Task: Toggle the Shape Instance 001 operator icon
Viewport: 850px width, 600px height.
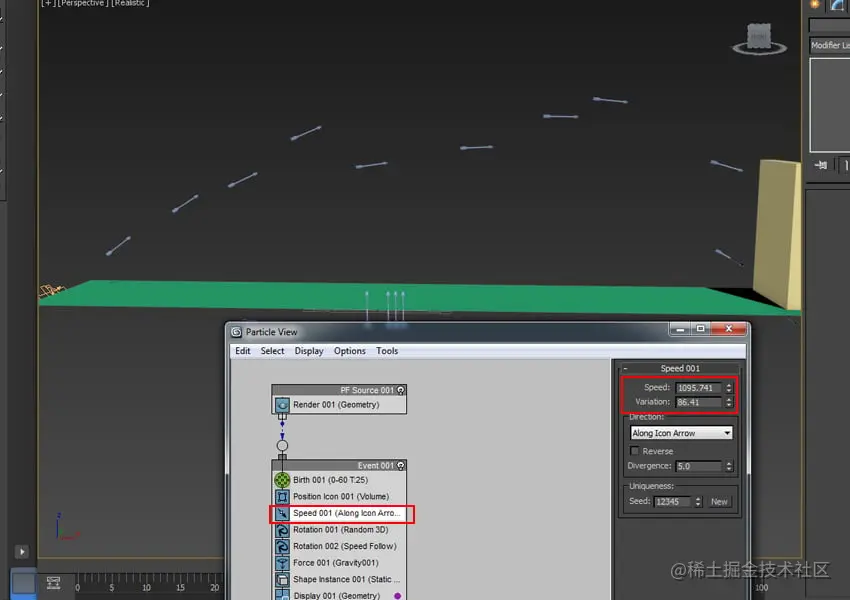Action: pyautogui.click(x=282, y=579)
